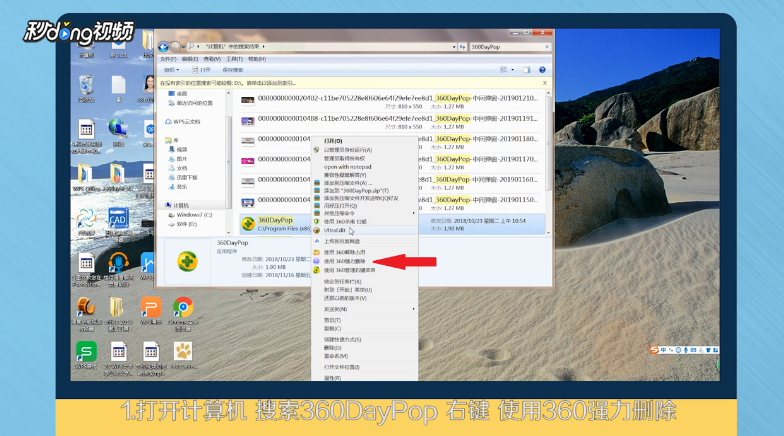Open the view options dropdown in toolbar
784x436 pixels.
(512, 70)
